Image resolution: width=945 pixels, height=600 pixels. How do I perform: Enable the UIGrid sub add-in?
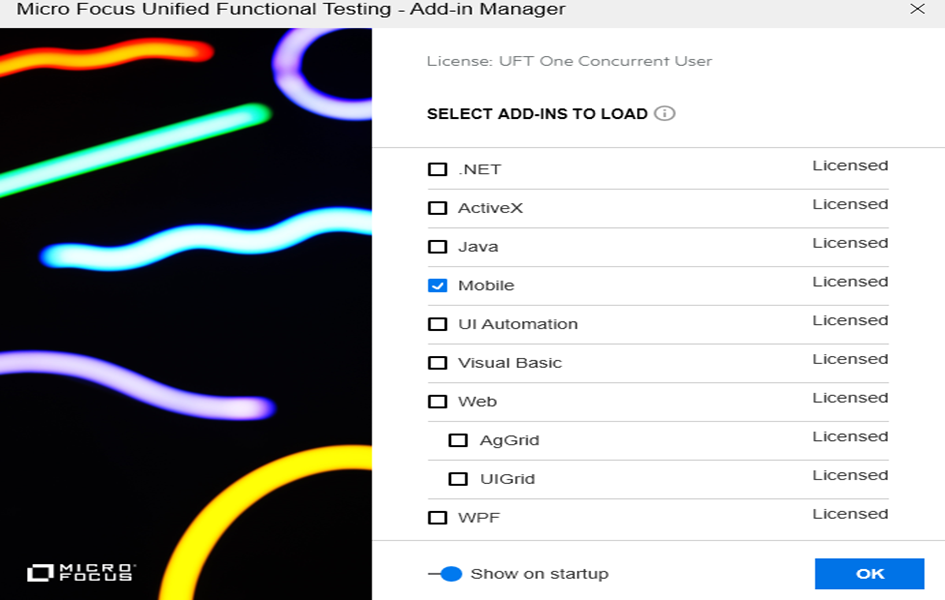click(x=458, y=479)
